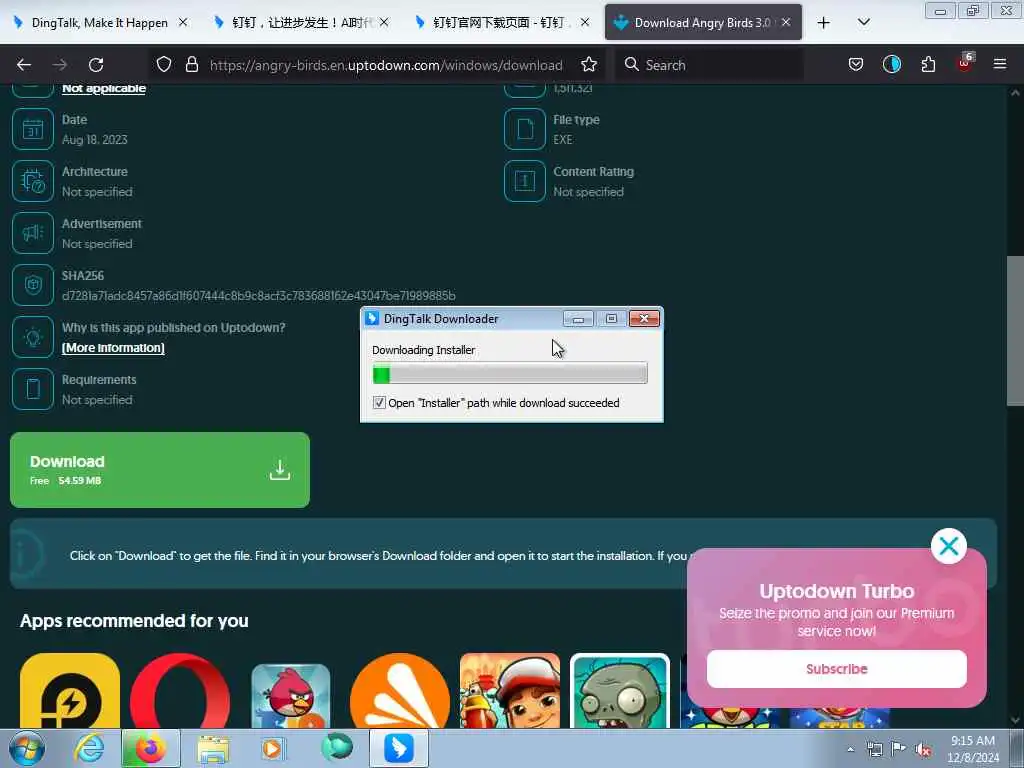Open the tracking protection shield icon
The width and height of the screenshot is (1024, 768).
tap(164, 64)
